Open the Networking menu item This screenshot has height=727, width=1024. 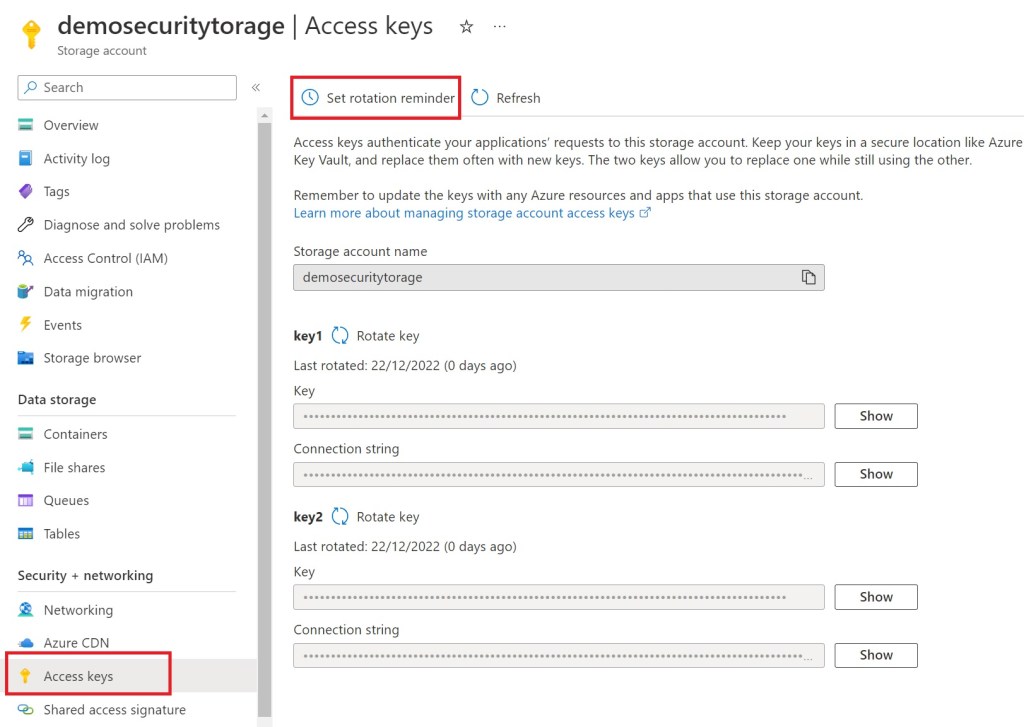(x=78, y=610)
